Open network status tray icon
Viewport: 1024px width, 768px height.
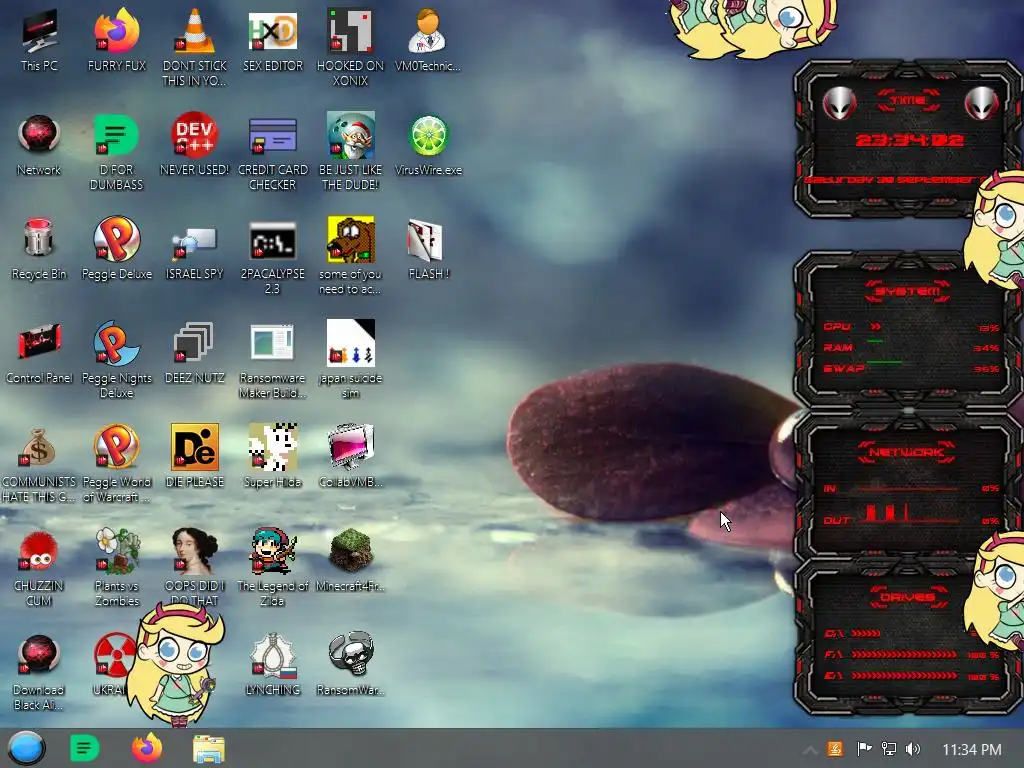tap(888, 749)
